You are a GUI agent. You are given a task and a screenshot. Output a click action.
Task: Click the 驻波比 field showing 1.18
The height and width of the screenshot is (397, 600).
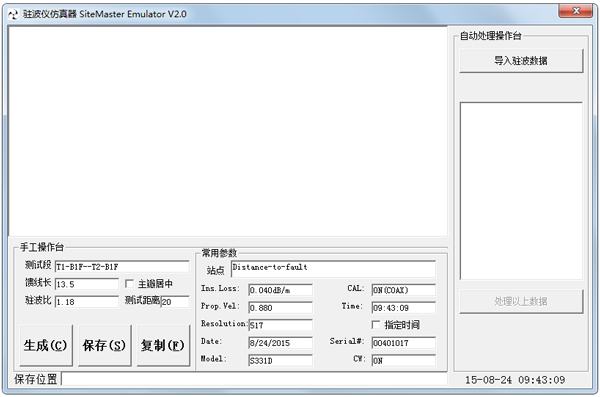tap(86, 302)
